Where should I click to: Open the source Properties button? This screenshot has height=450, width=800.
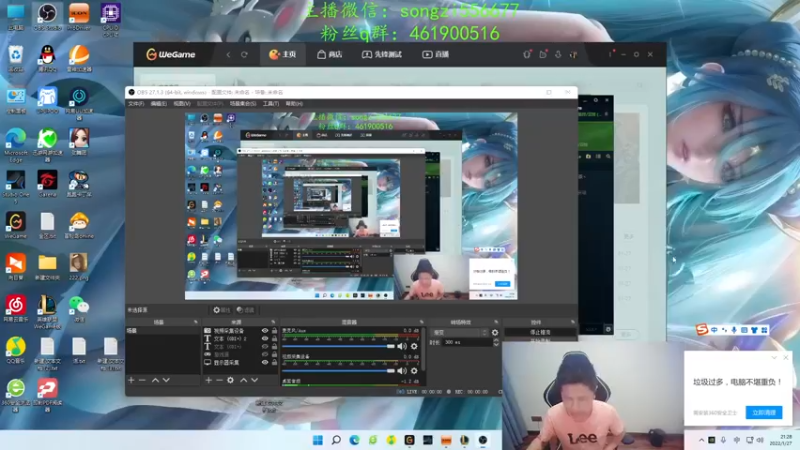(221, 310)
